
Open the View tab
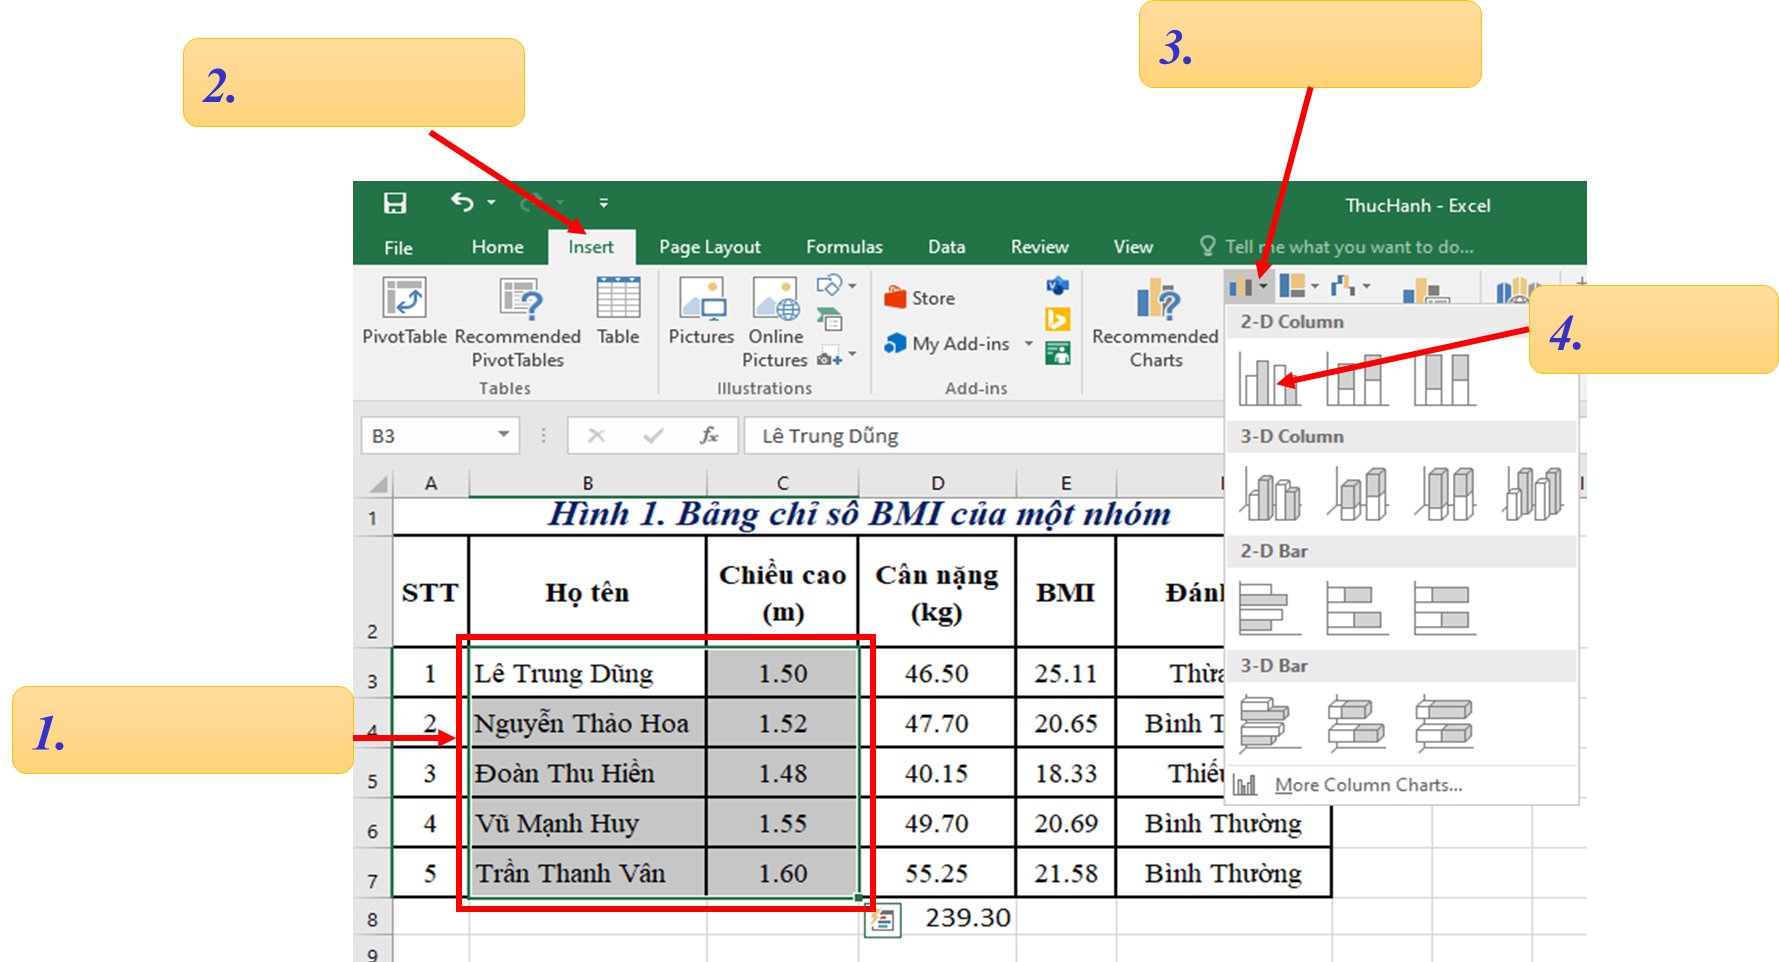1133,247
